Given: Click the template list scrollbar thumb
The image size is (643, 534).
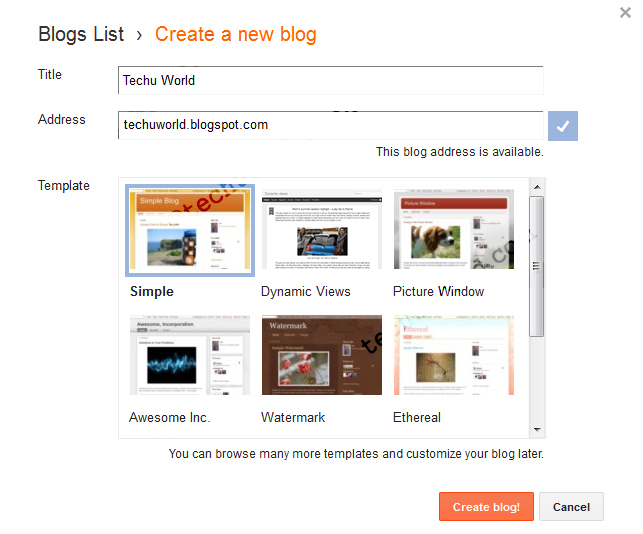Looking at the screenshot, I should click(536, 266).
